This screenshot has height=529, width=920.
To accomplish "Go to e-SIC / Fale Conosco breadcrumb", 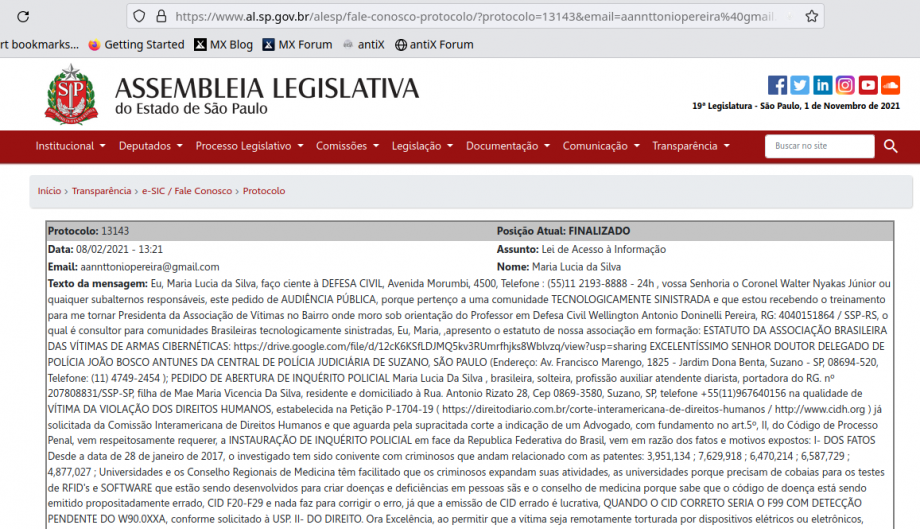I will pos(187,191).
